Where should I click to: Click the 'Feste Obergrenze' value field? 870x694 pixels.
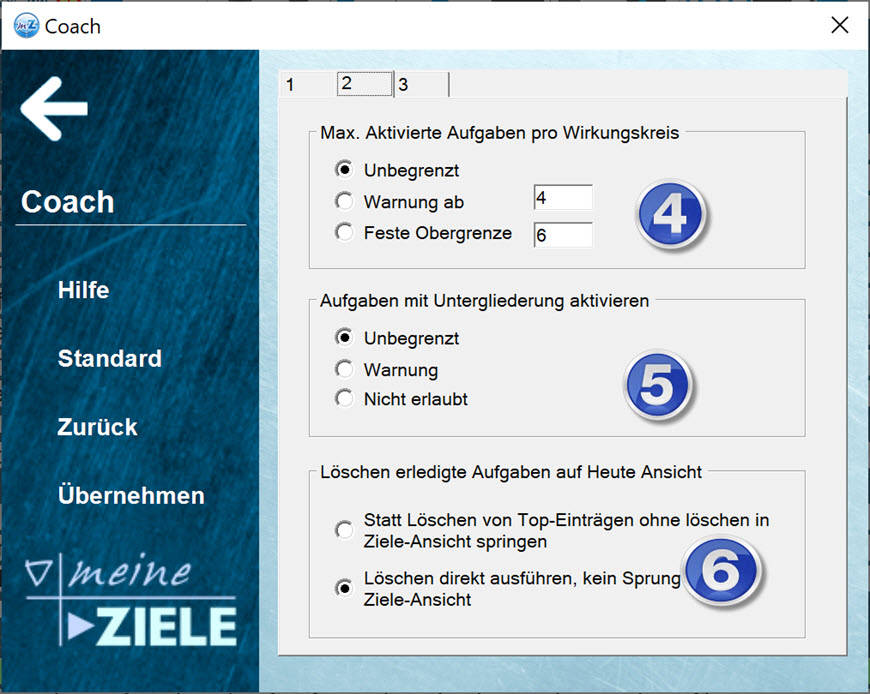pyautogui.click(x=562, y=235)
